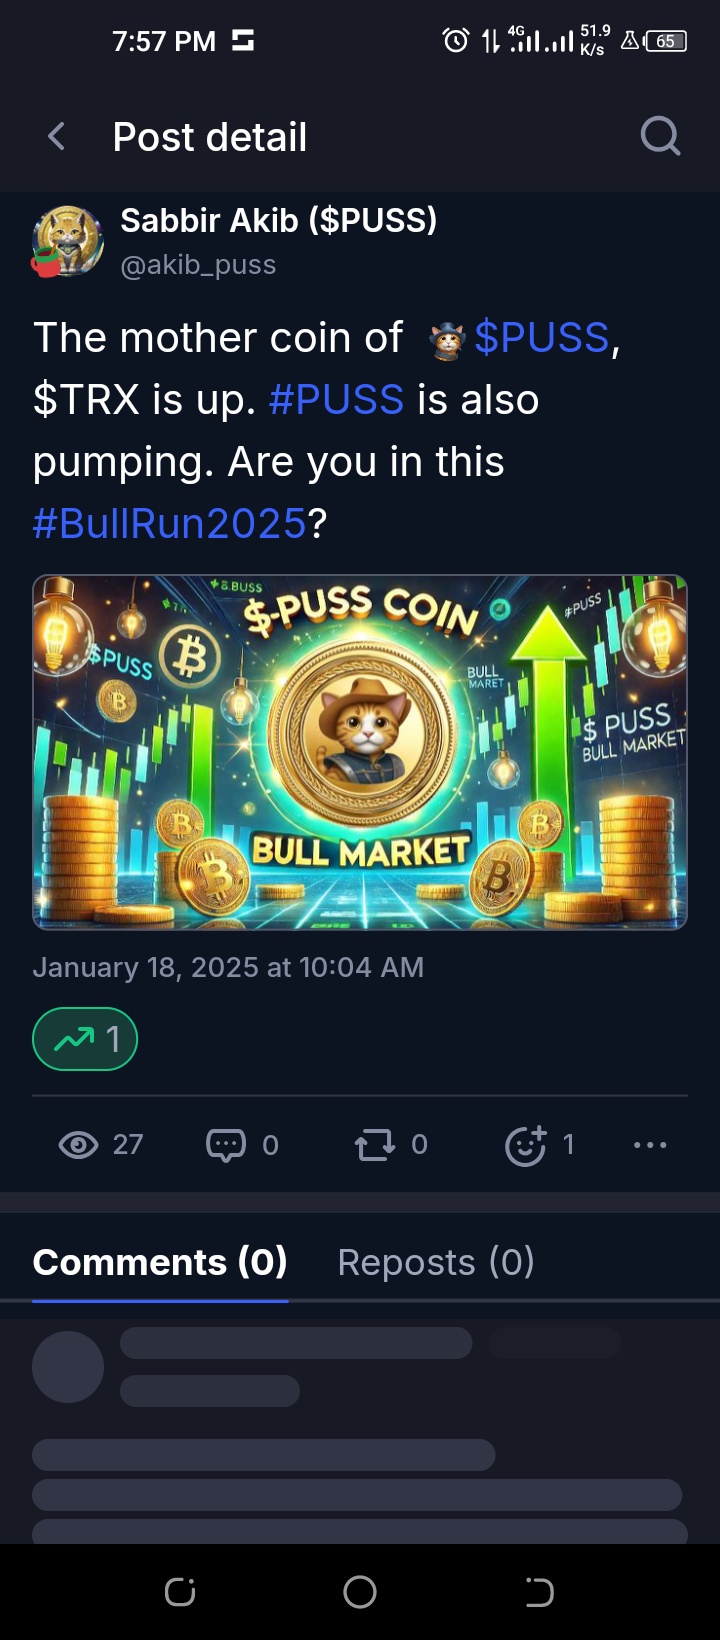Open the #BullRun2025 hashtag
The image size is (720, 1640).
coord(169,524)
